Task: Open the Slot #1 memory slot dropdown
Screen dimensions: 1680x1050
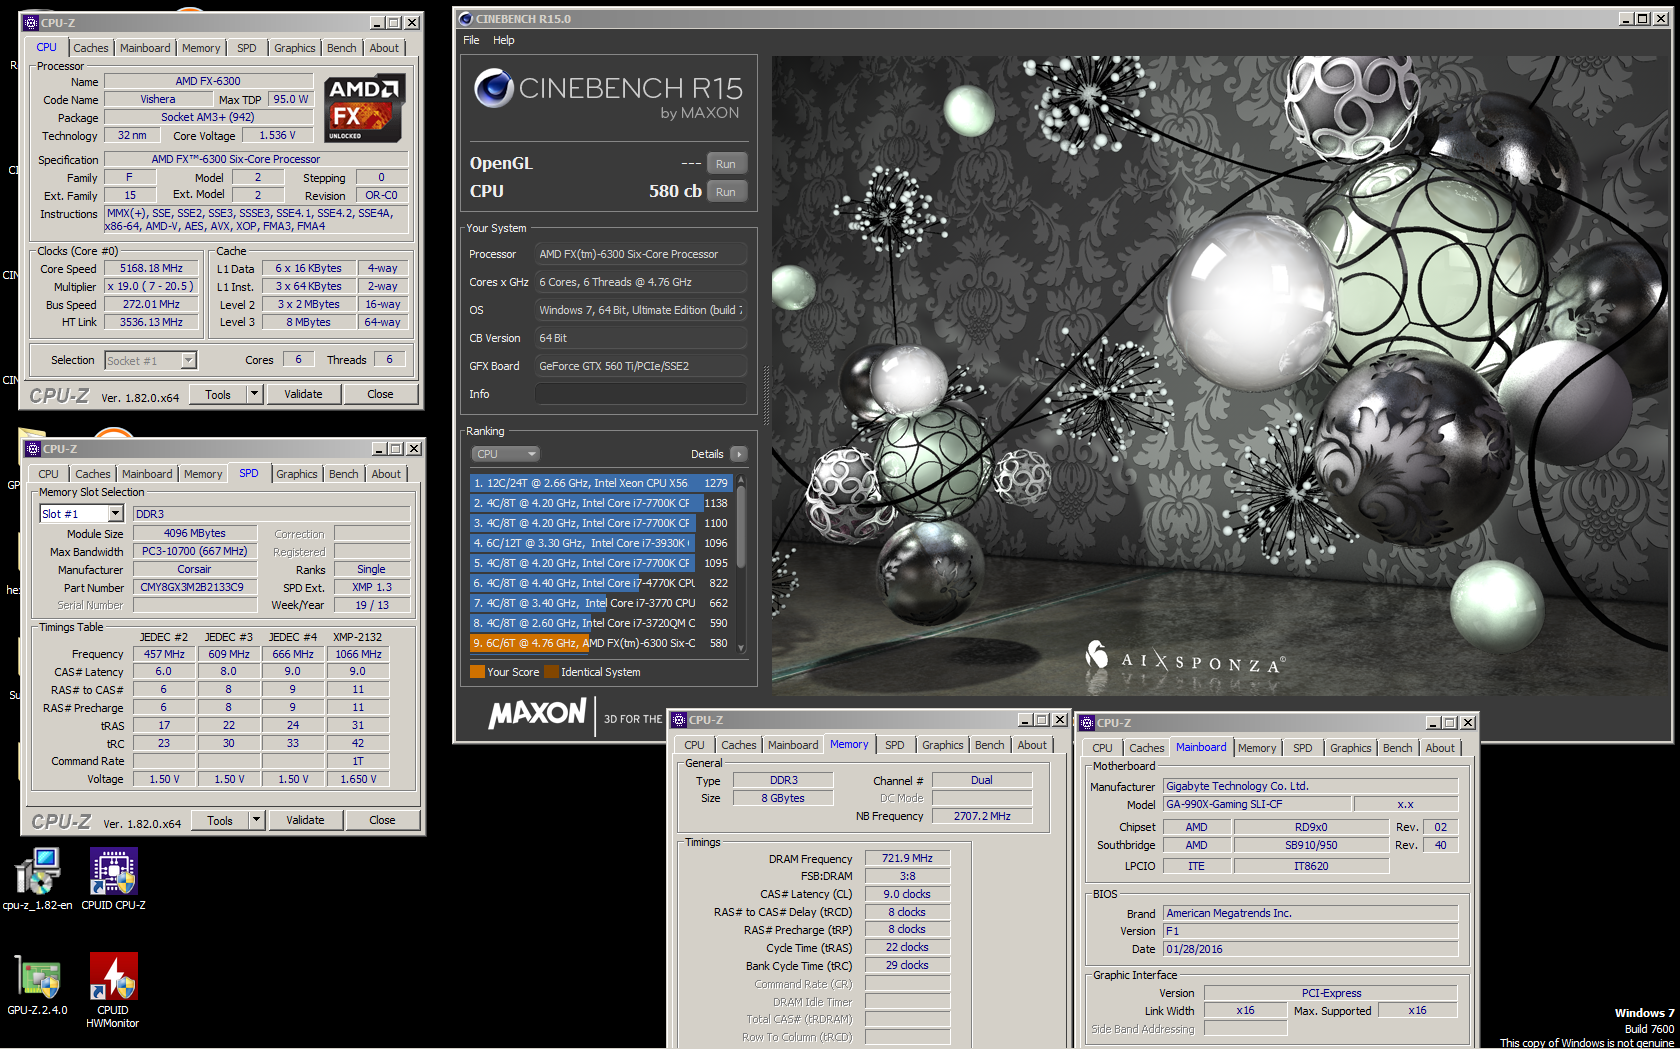Action: coord(115,514)
